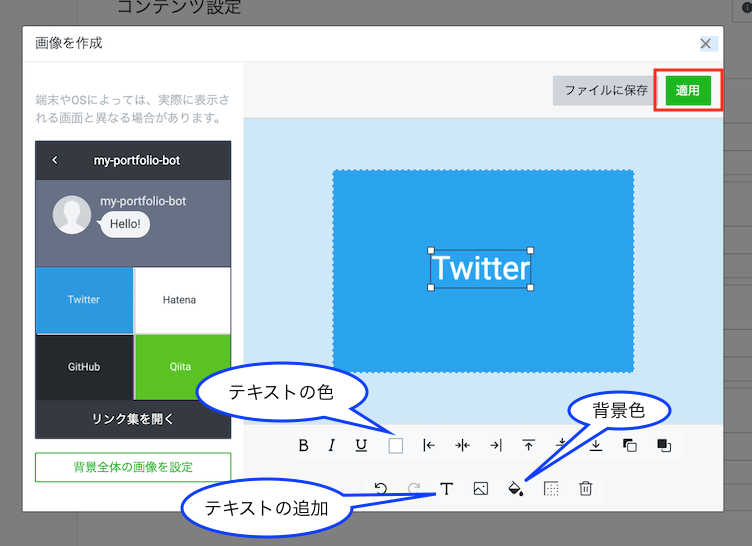The width and height of the screenshot is (752, 546).
Task: Center object horizontally
Action: tap(462, 446)
